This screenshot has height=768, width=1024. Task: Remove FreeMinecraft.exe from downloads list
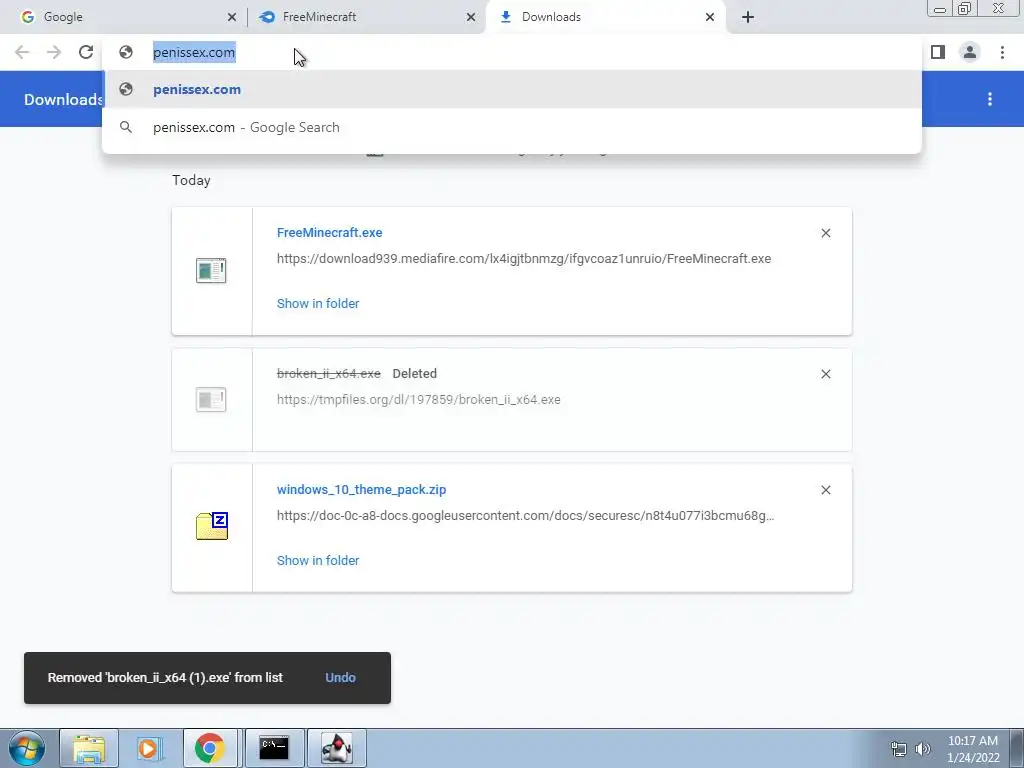coord(826,233)
